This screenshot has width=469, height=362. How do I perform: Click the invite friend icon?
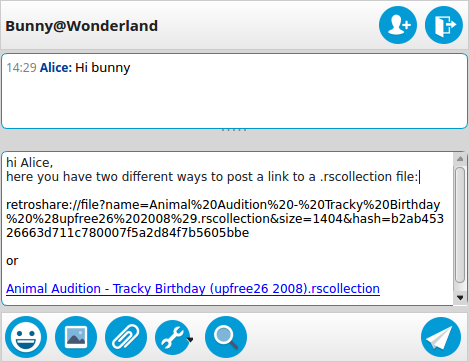(x=398, y=25)
